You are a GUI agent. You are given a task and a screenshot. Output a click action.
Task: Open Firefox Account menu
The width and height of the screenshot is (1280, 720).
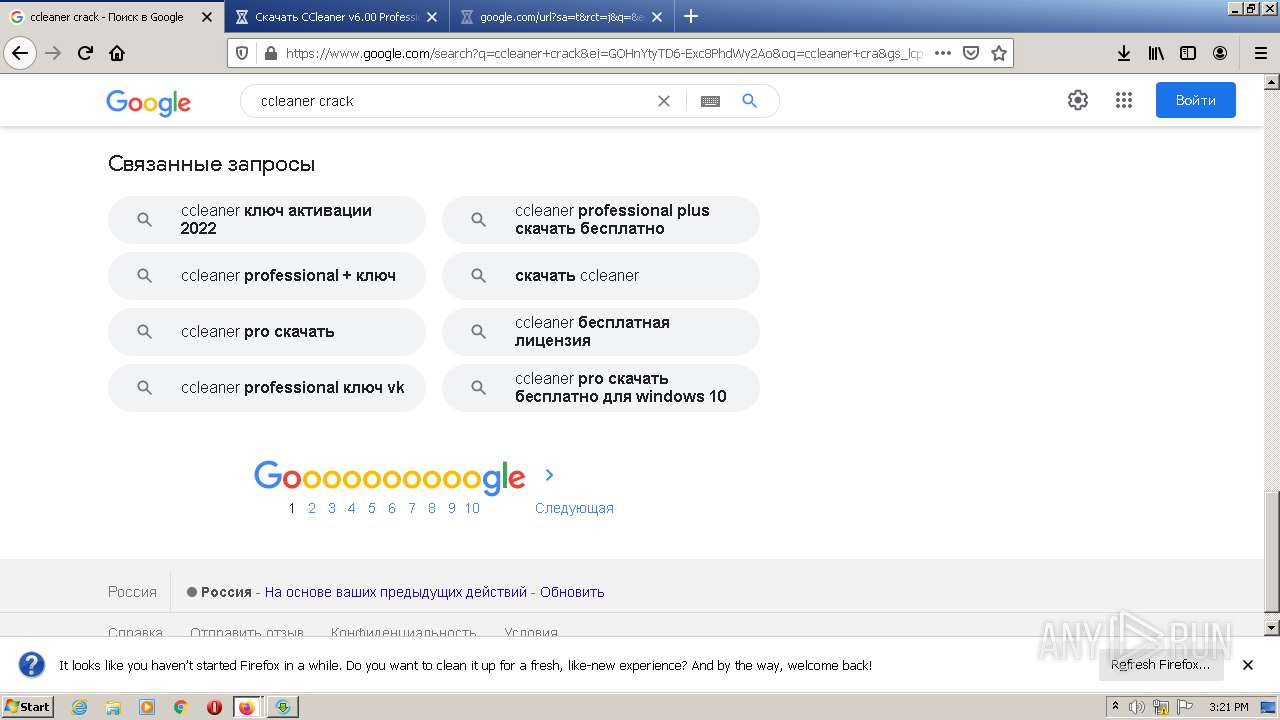point(1220,53)
